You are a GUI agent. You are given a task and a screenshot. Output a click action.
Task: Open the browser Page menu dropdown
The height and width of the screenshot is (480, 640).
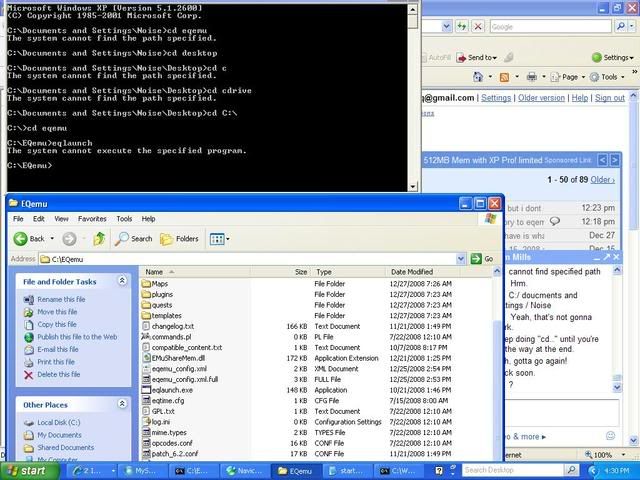568,77
